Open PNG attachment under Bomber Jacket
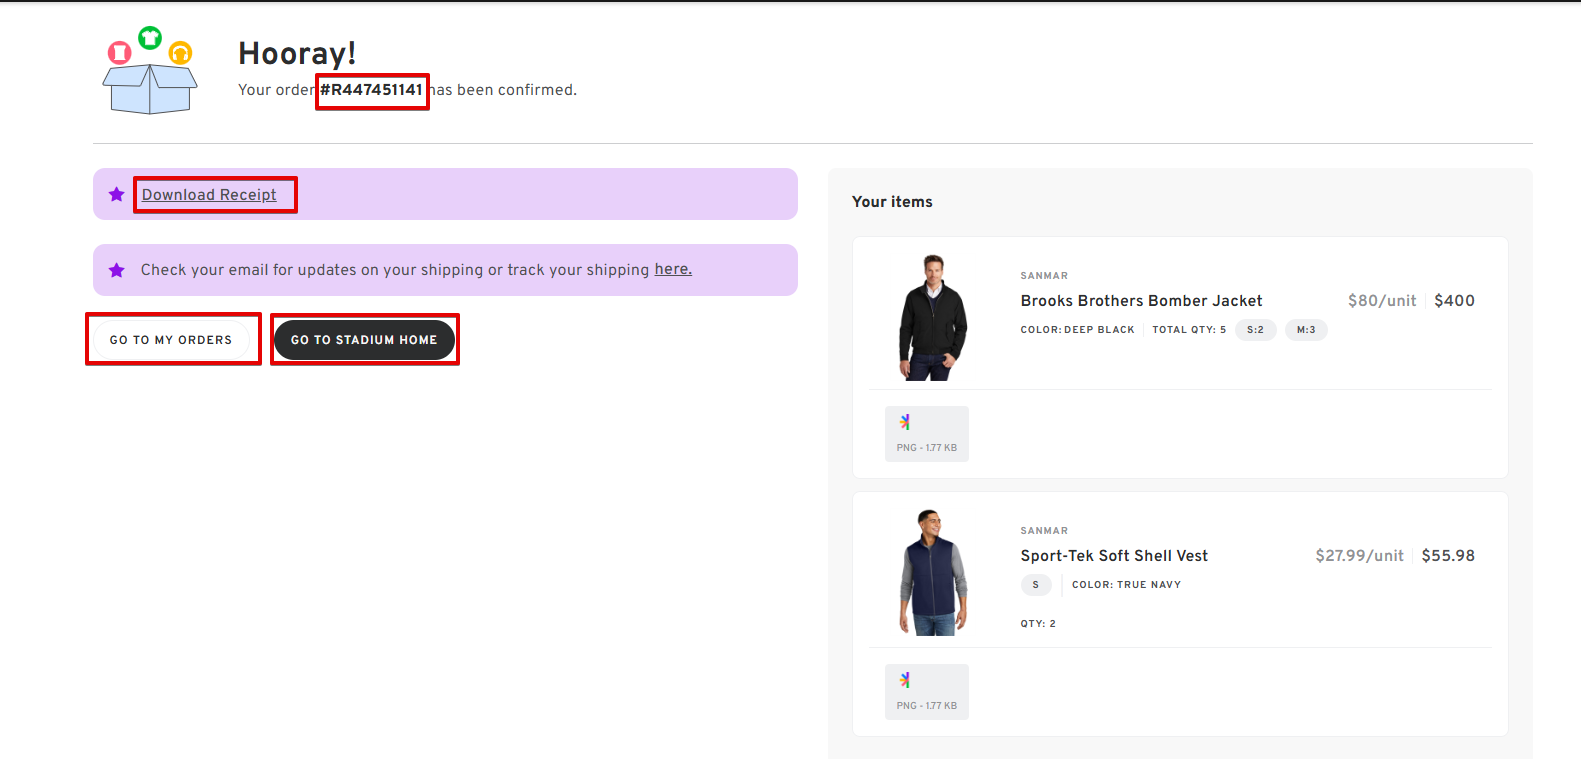Image resolution: width=1581 pixels, height=759 pixels. (927, 434)
